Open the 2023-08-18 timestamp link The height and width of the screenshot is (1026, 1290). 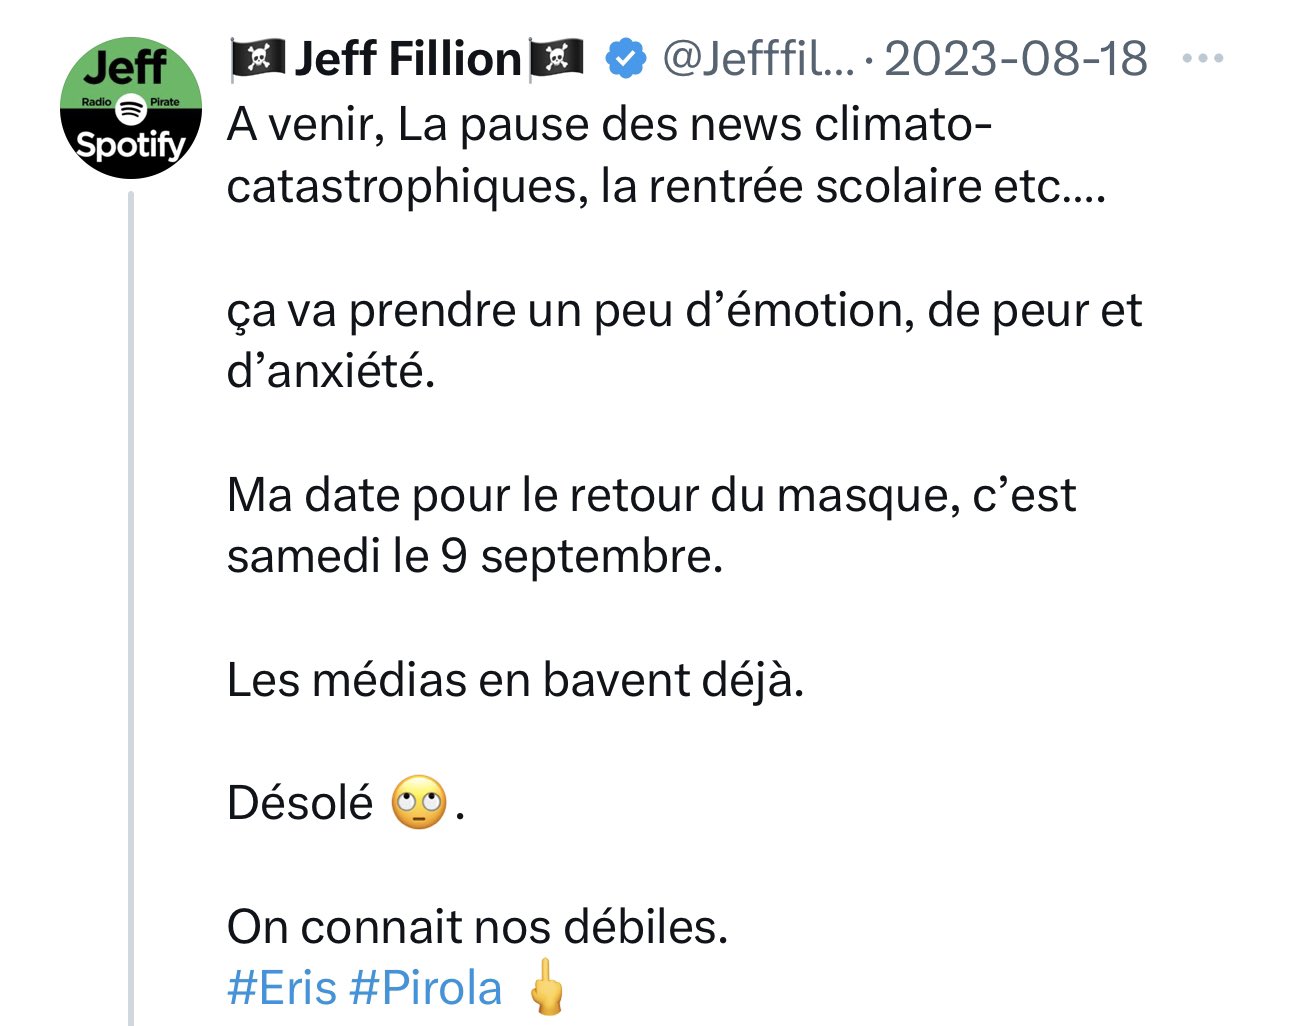(x=1016, y=59)
